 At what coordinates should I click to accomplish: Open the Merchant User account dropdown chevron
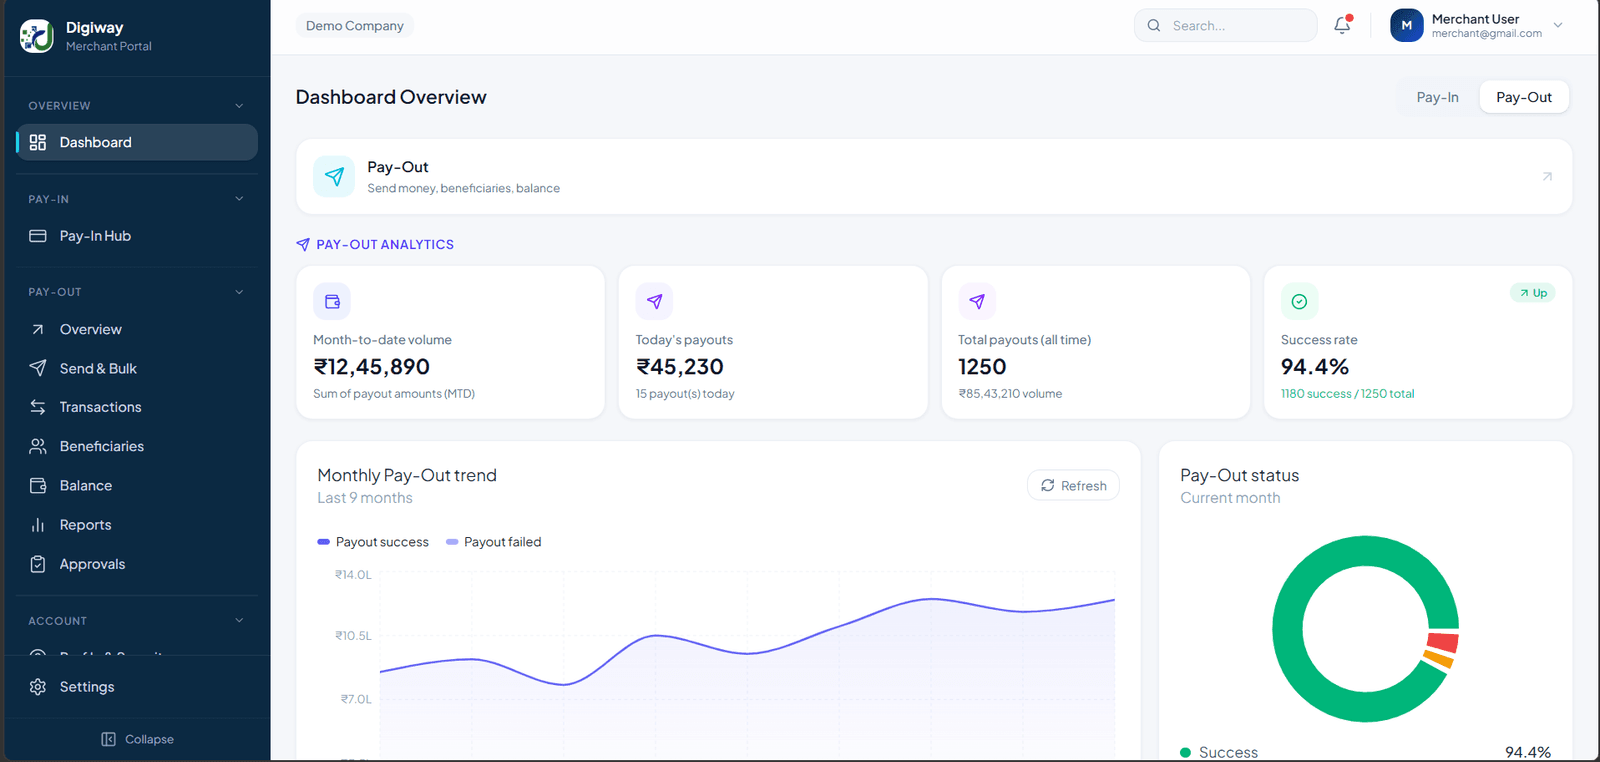click(1557, 25)
